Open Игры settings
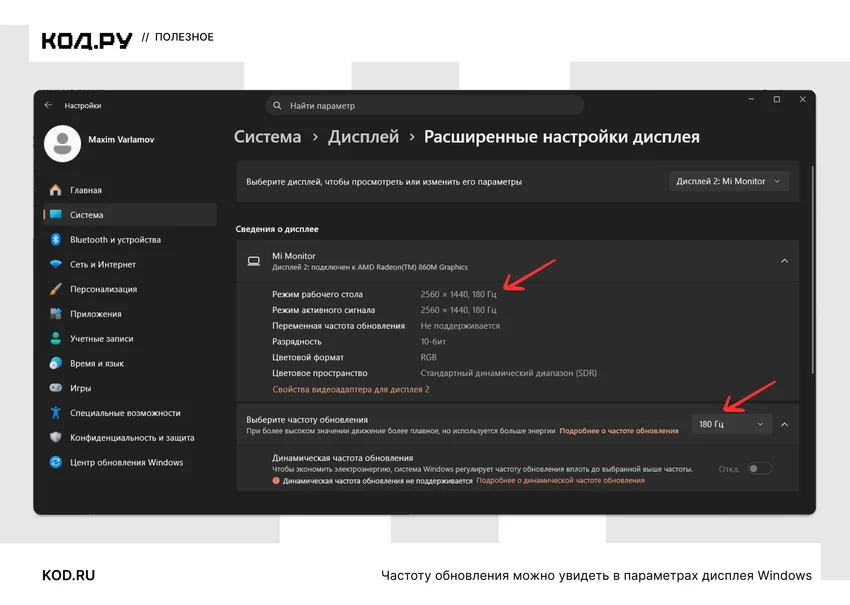Viewport: 850px width, 605px height. pos(130,388)
